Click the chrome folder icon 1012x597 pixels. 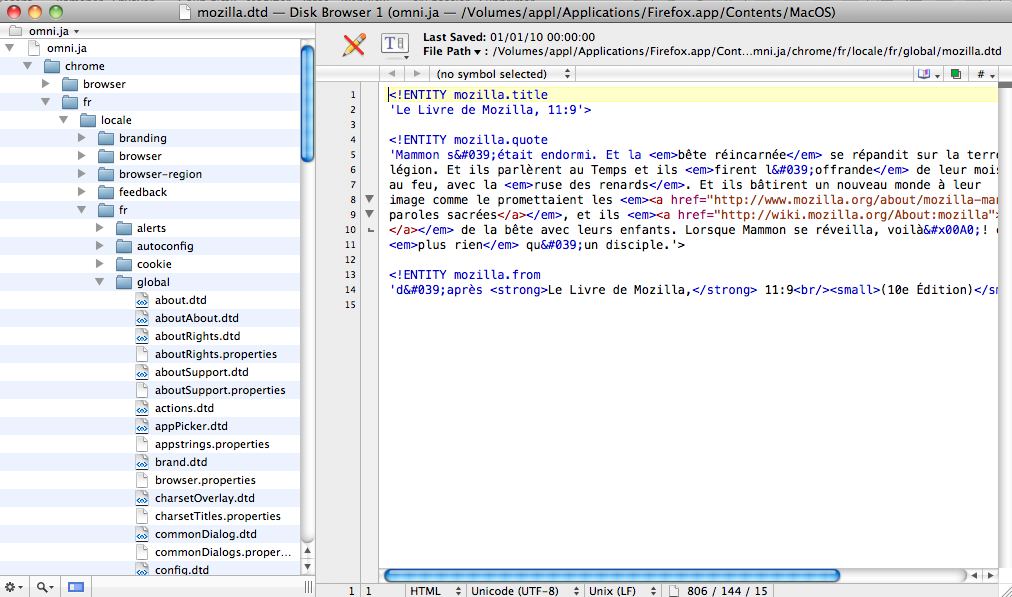coord(52,66)
